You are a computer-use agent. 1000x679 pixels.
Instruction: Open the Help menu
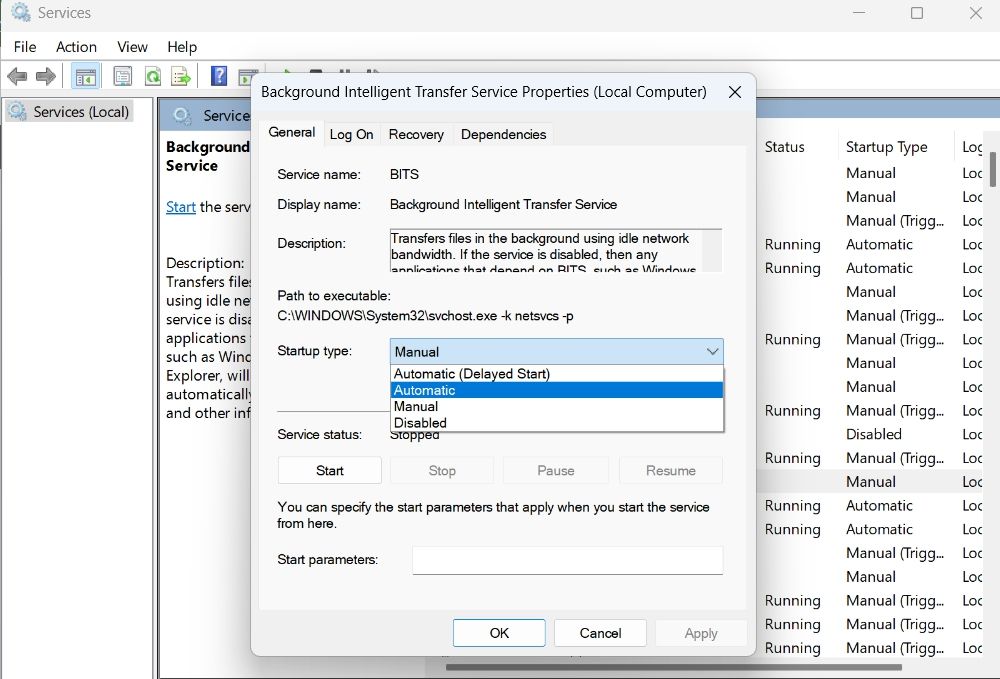[182, 47]
